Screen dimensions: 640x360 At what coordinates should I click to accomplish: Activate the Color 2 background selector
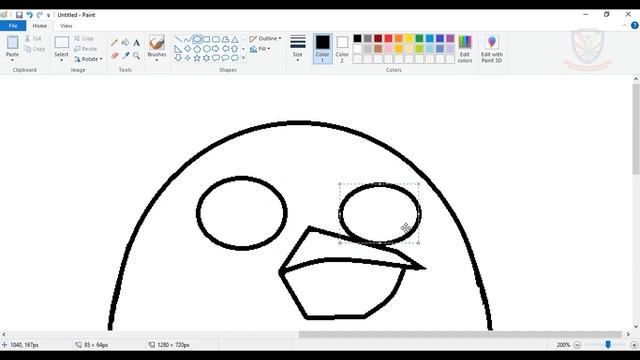342,49
